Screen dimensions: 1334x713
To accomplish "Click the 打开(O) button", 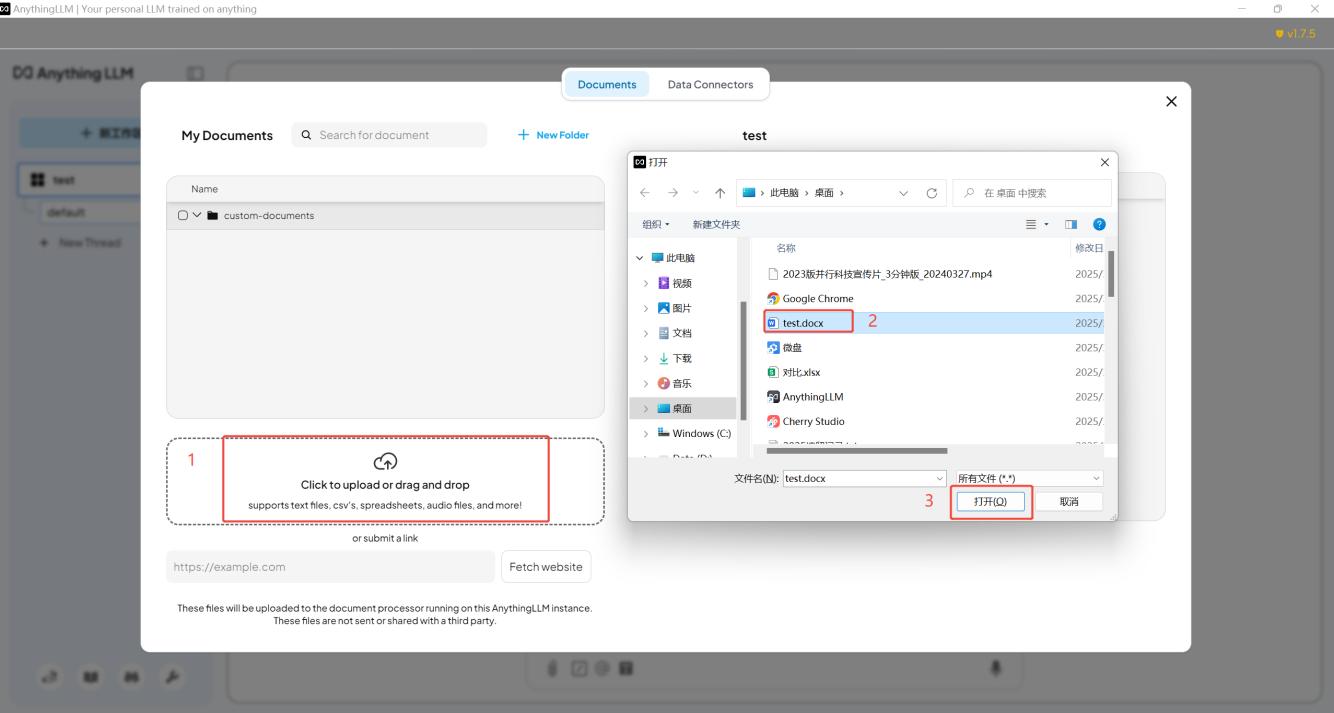I will click(x=990, y=501).
